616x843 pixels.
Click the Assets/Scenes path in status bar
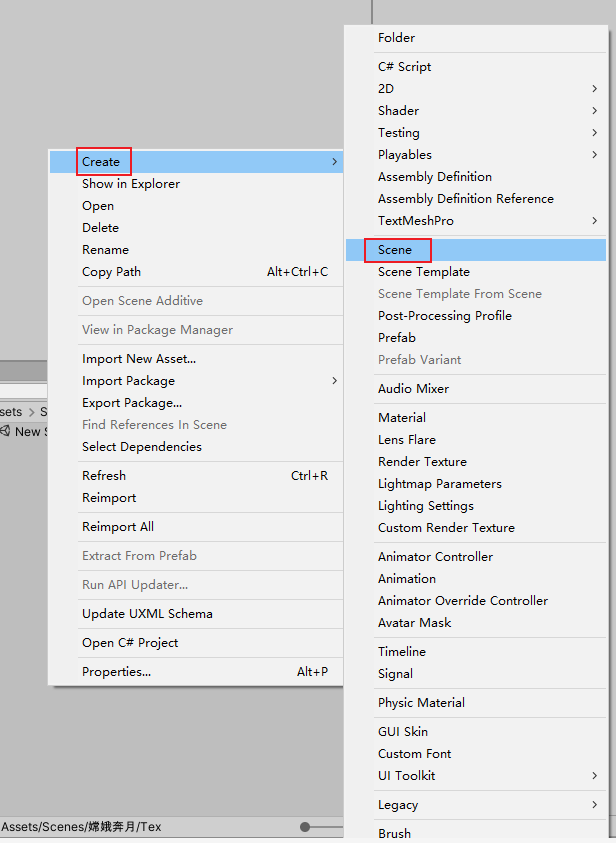[81, 827]
